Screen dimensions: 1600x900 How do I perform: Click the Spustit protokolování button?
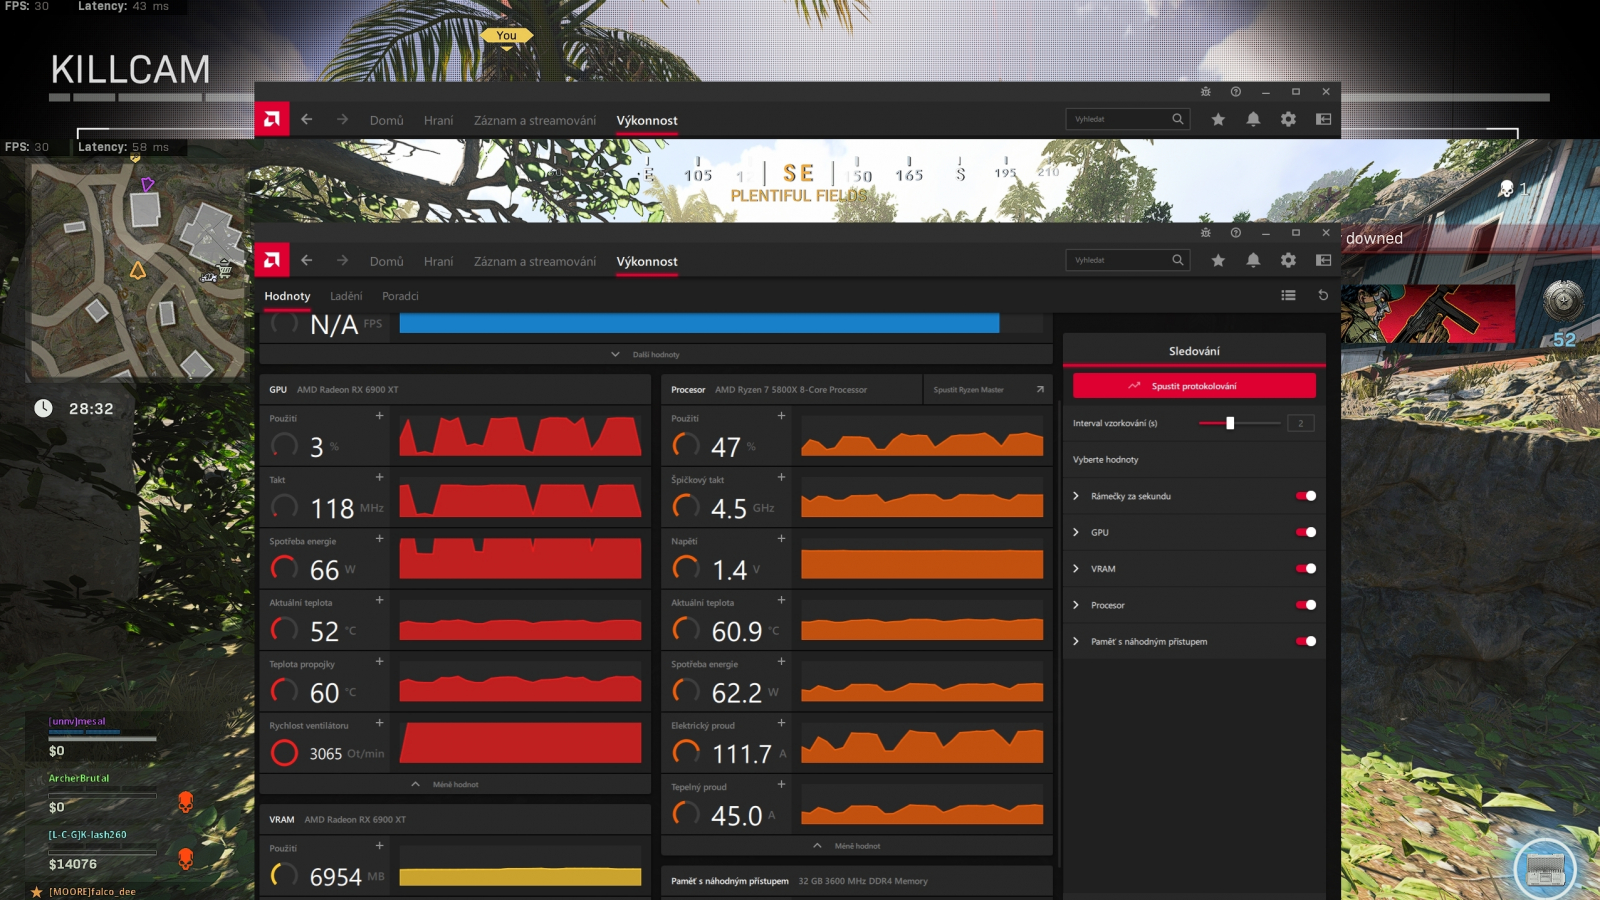pos(1194,386)
